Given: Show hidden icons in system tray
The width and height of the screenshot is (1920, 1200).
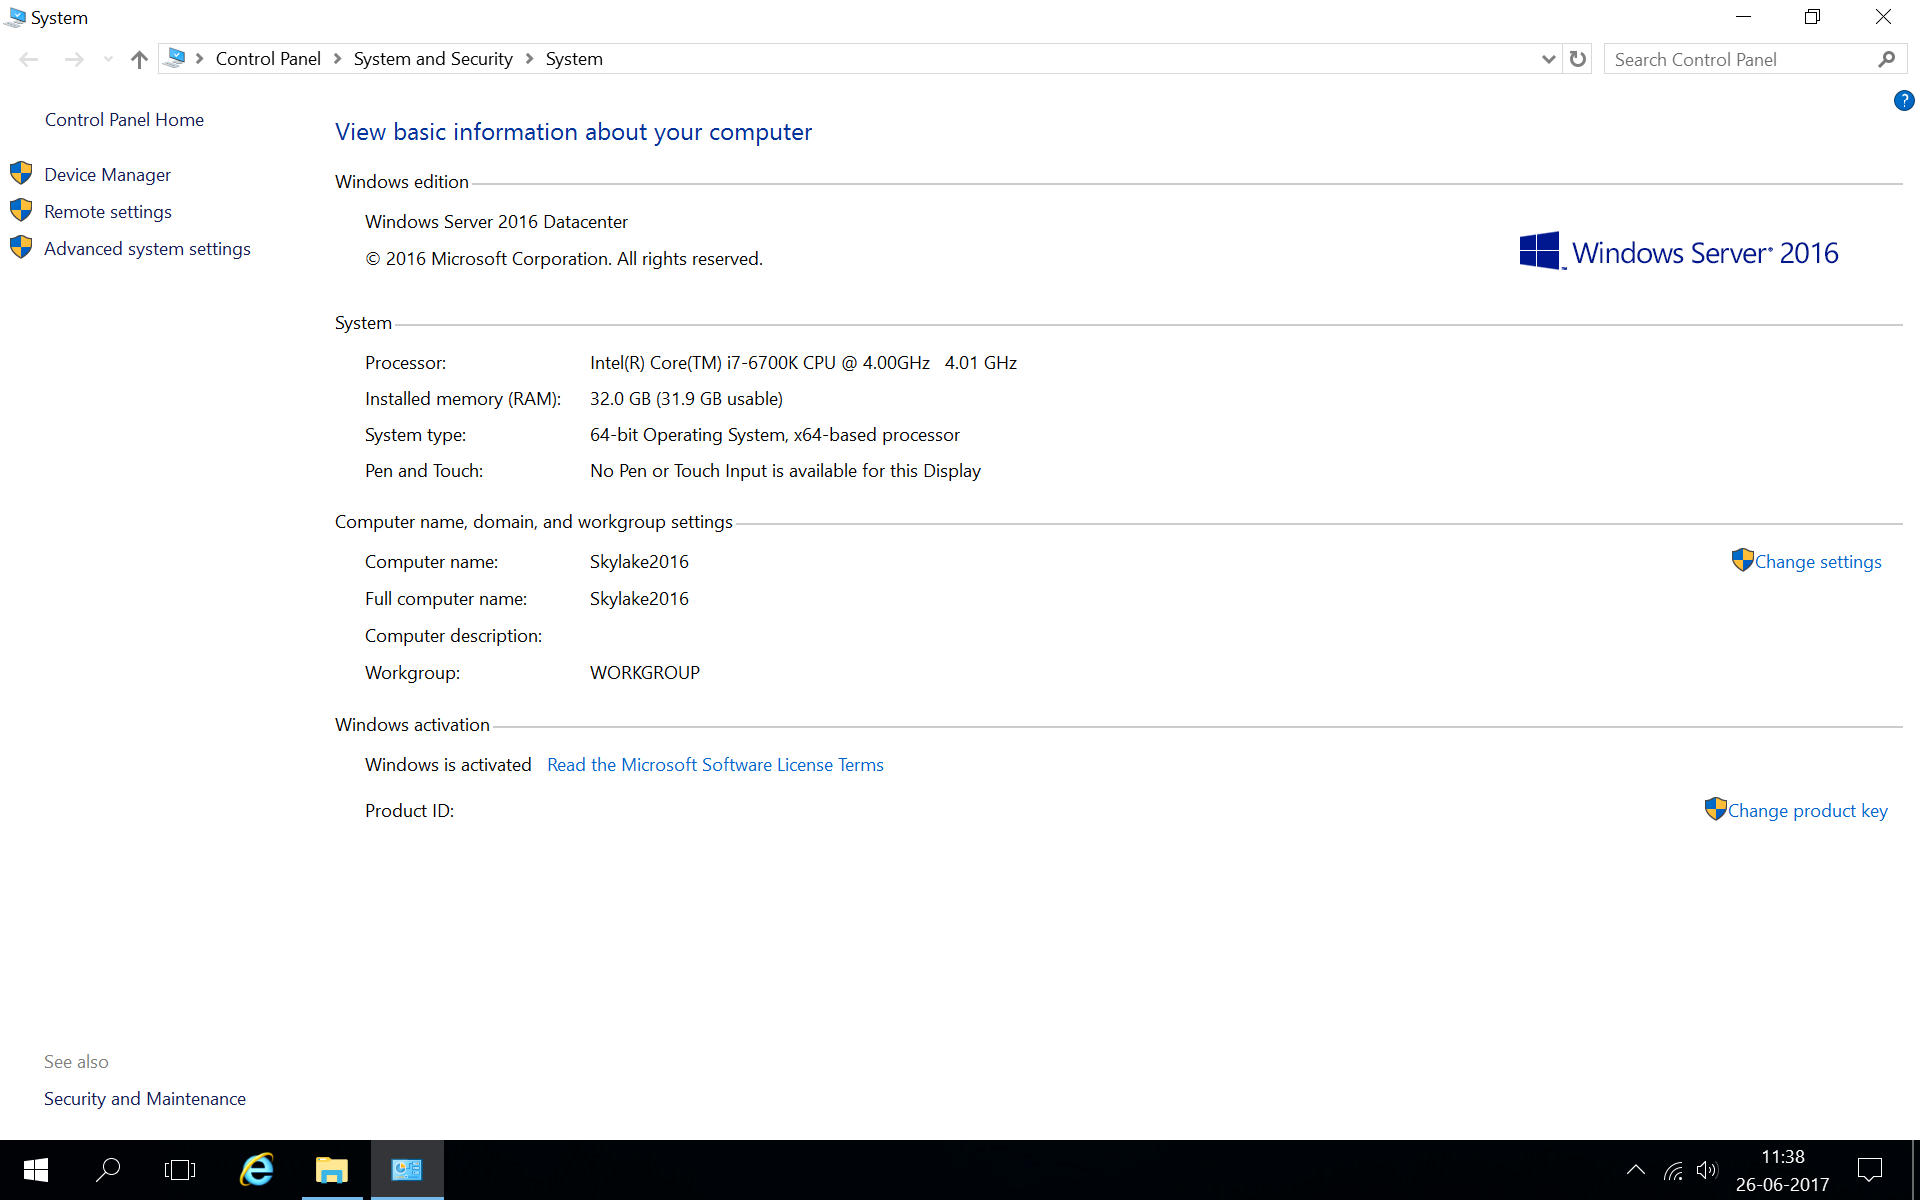Looking at the screenshot, I should tap(1635, 1169).
